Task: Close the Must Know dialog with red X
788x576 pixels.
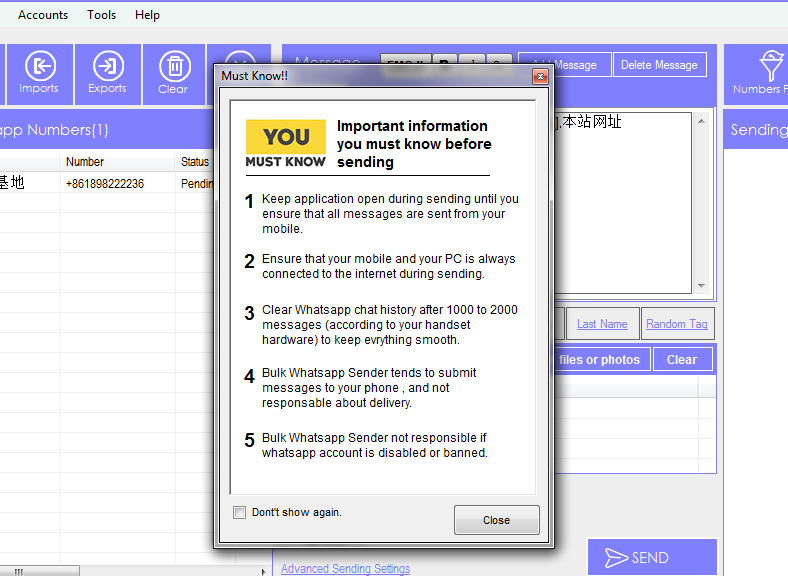Action: [x=540, y=76]
